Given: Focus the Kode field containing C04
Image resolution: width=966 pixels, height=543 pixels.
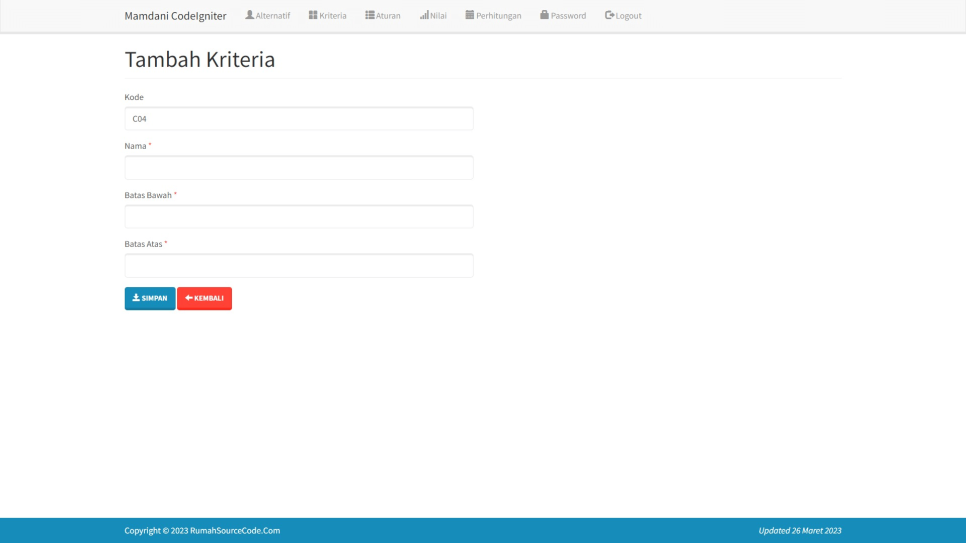Looking at the screenshot, I should pos(298,119).
